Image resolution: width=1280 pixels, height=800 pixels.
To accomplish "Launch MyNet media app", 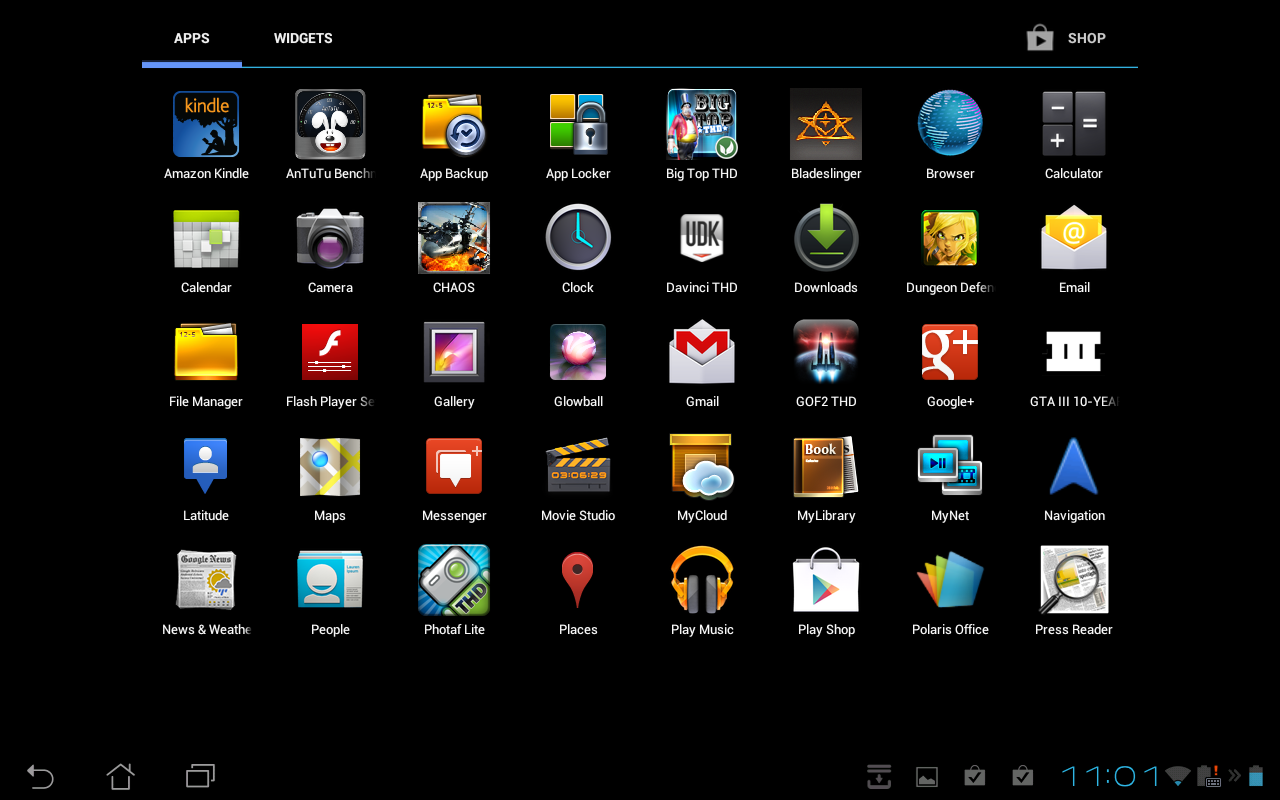I will click(950, 466).
